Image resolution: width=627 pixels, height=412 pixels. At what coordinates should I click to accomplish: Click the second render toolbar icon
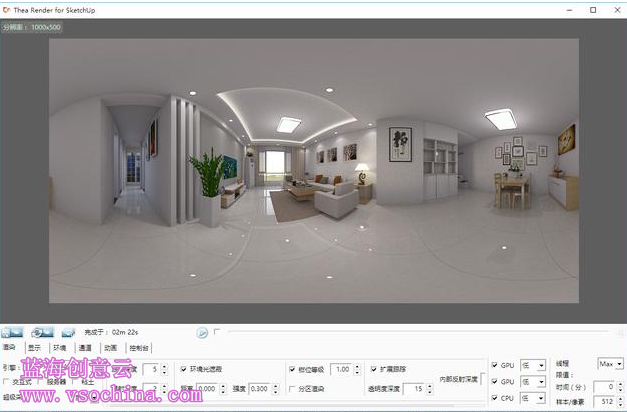click(x=42, y=331)
